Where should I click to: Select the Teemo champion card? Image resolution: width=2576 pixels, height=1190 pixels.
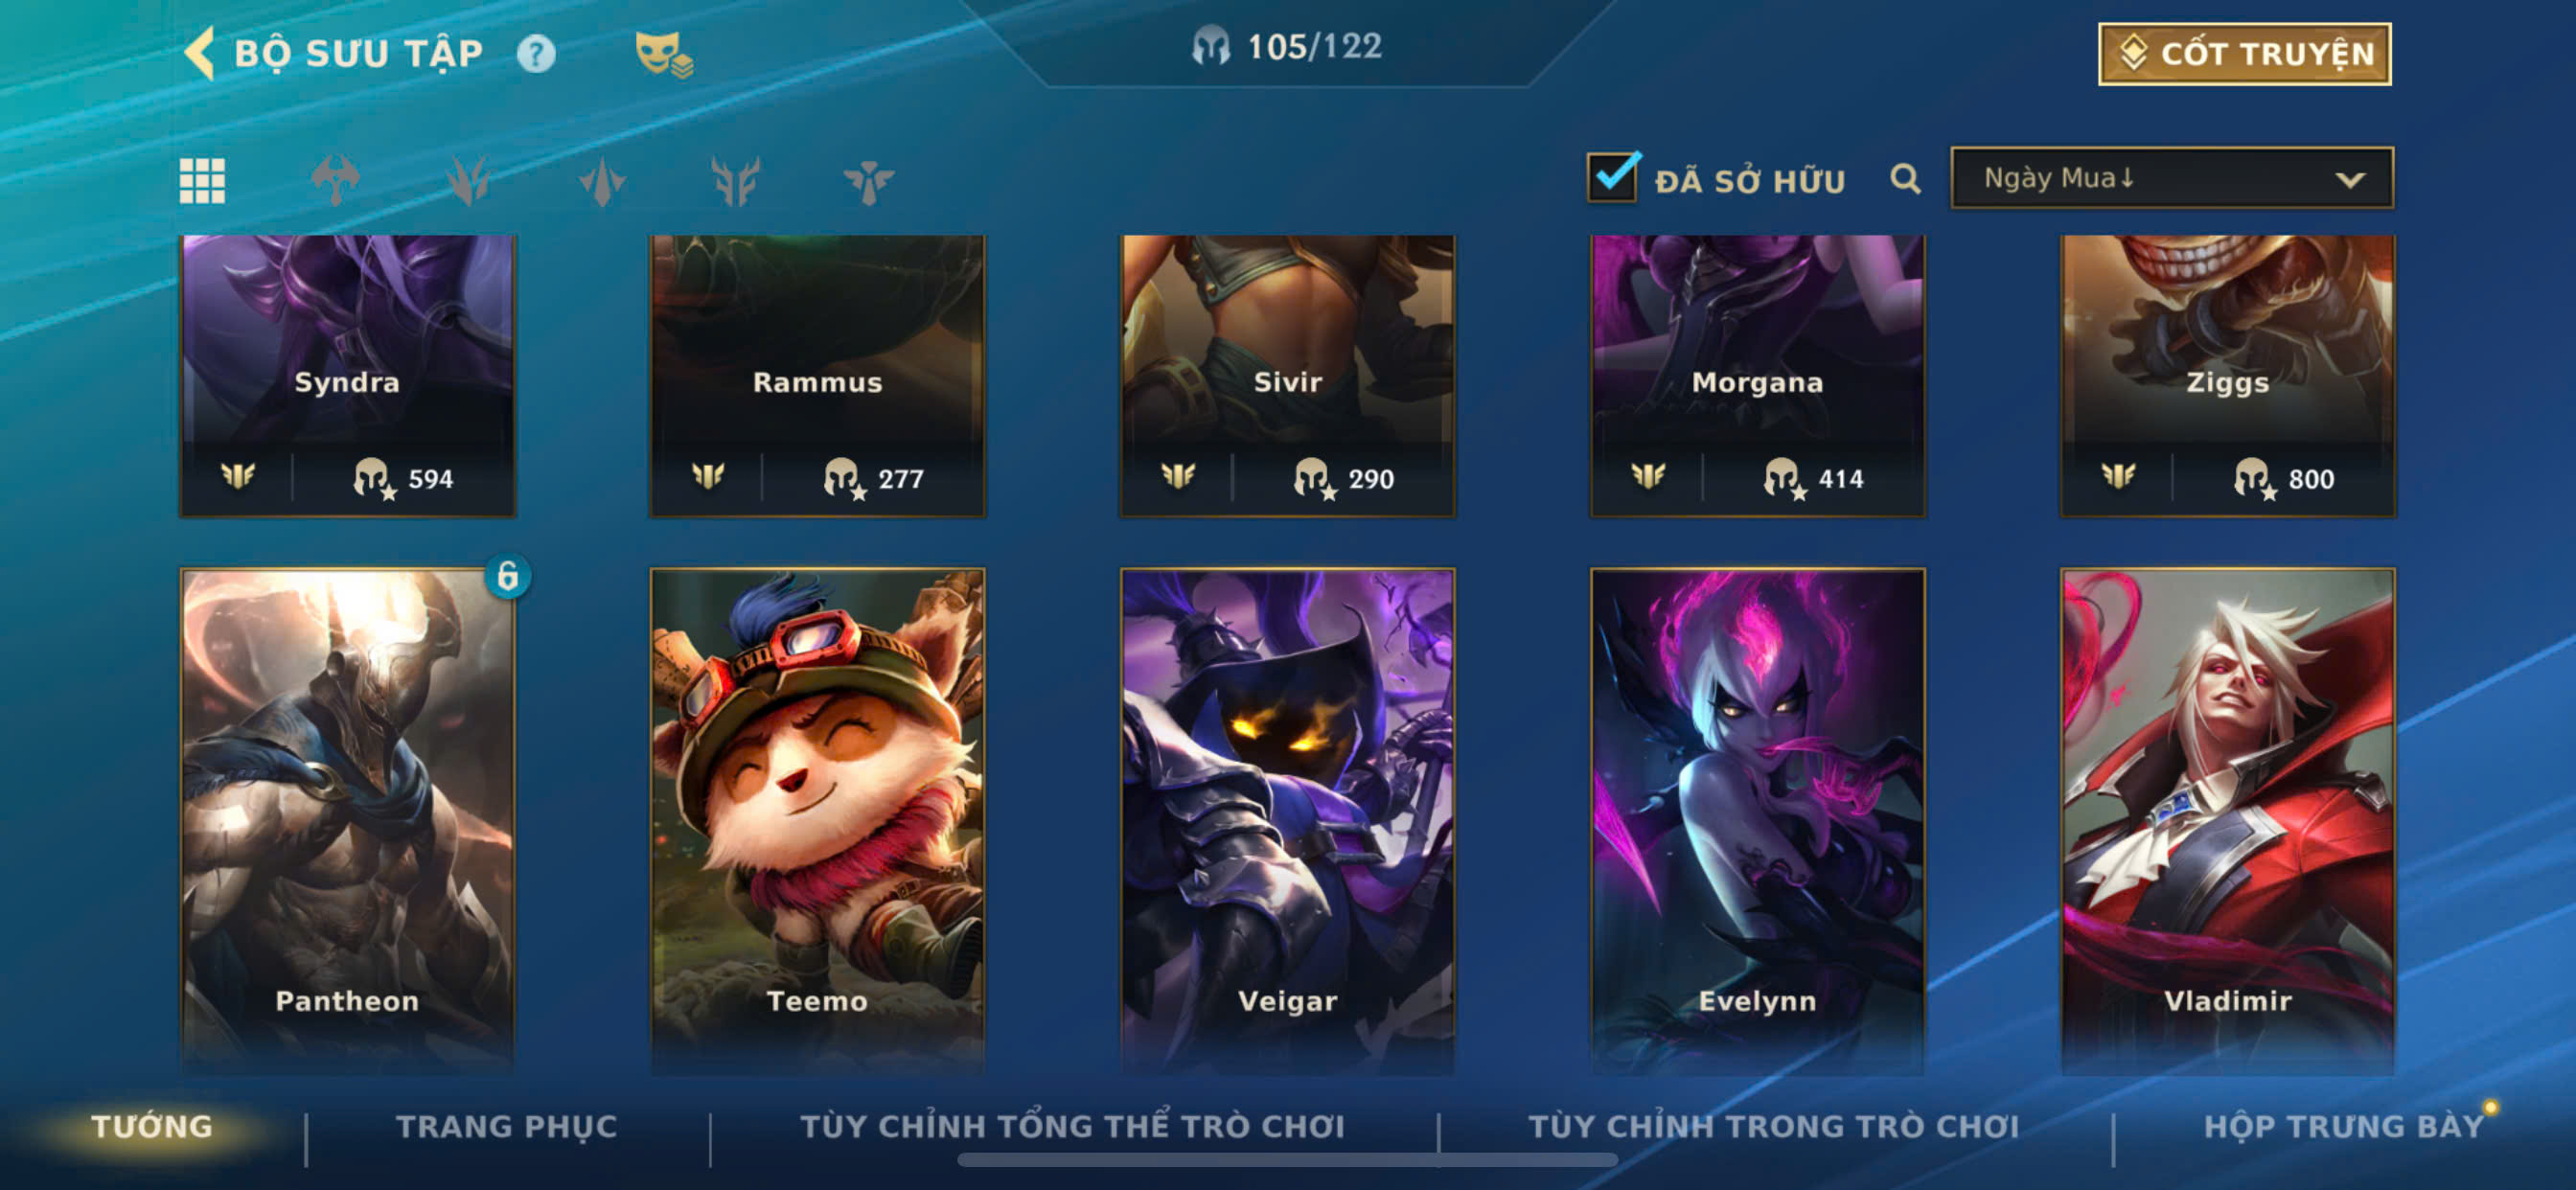(x=817, y=820)
